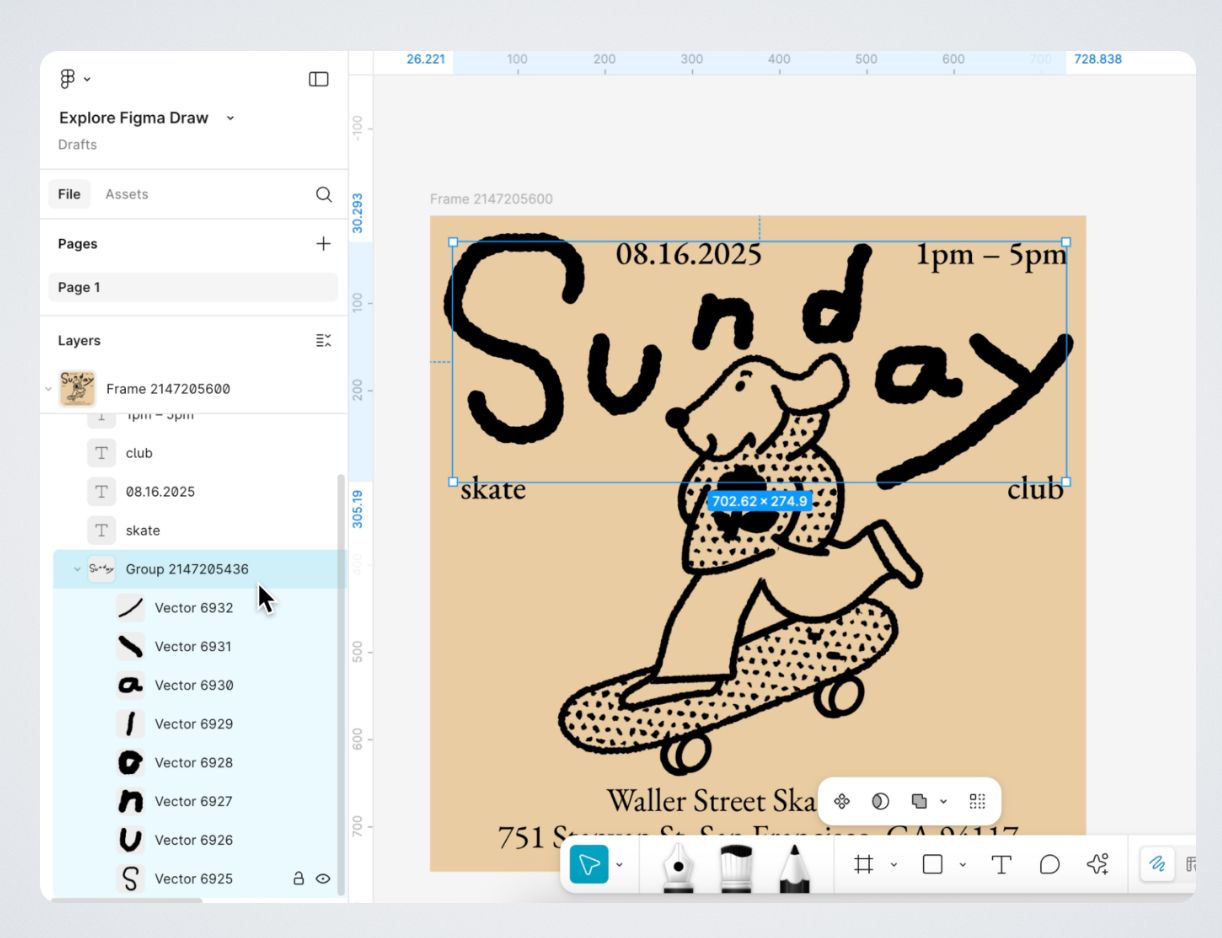Select the Vector 6931 layer
1222x938 pixels.
pyautogui.click(x=196, y=646)
